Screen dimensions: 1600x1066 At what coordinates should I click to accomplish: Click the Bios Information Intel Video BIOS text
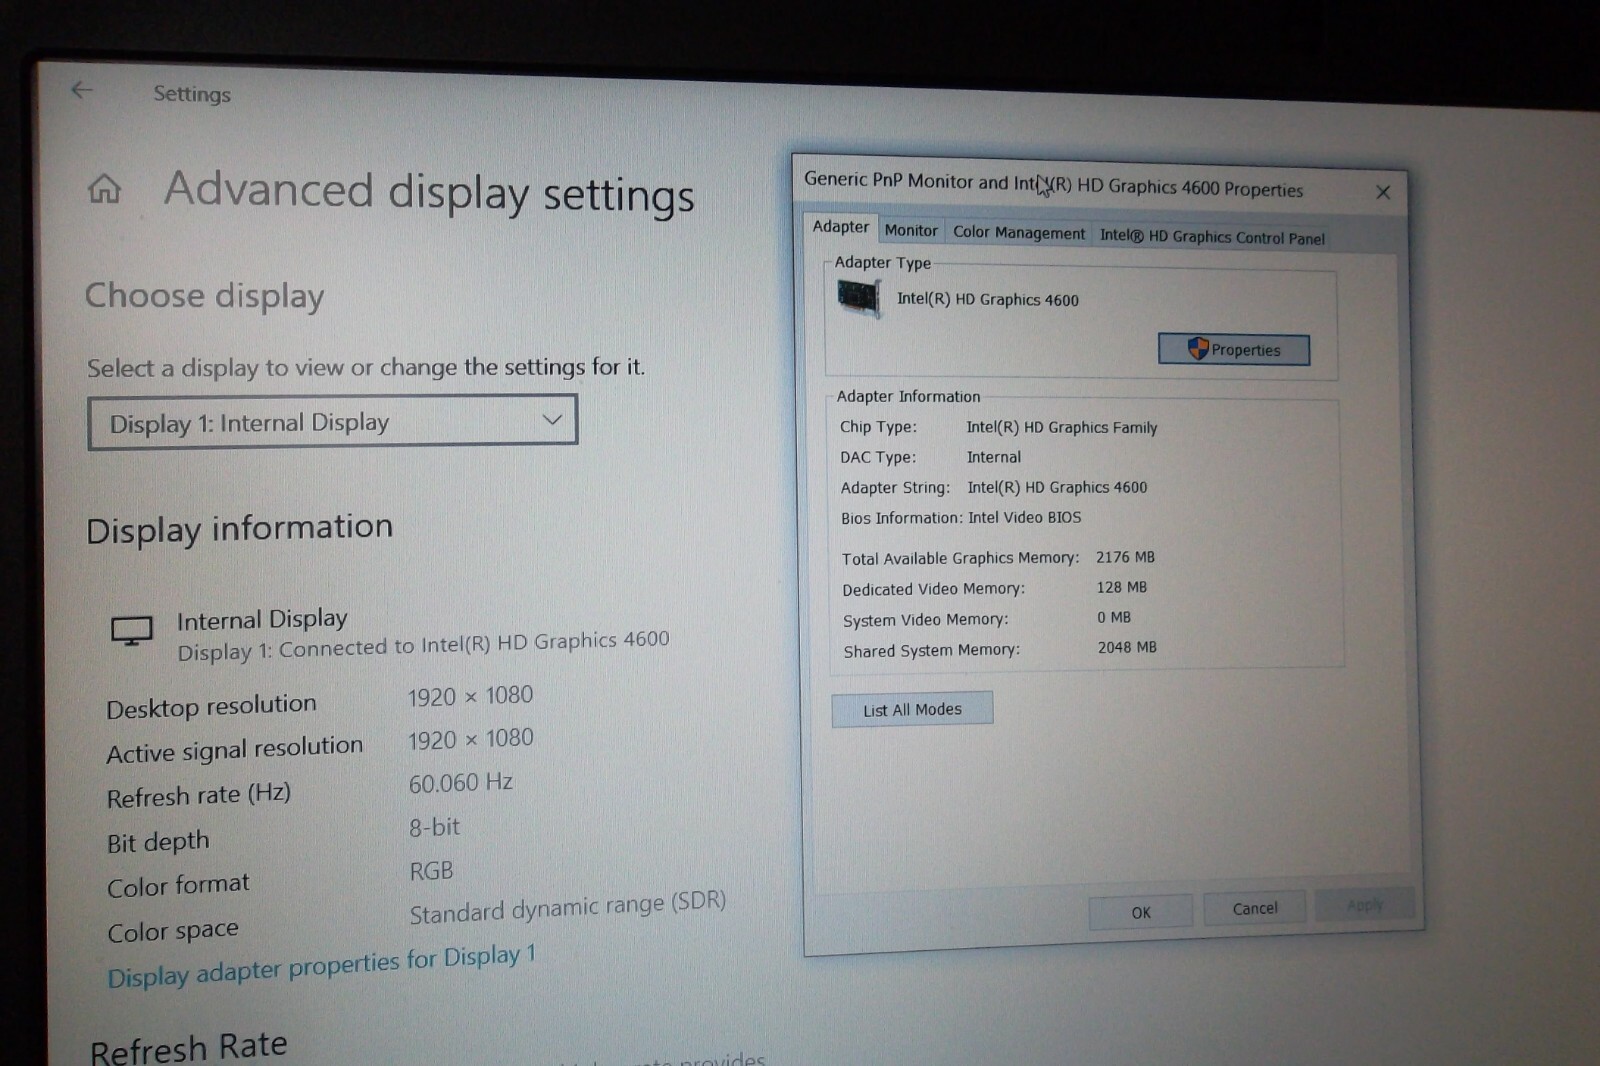[961, 518]
